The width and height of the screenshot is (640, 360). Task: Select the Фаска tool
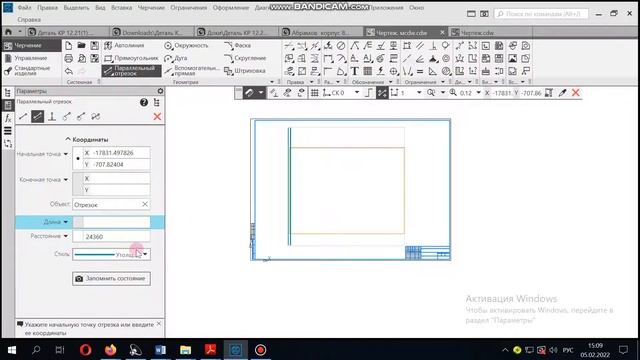(238, 46)
